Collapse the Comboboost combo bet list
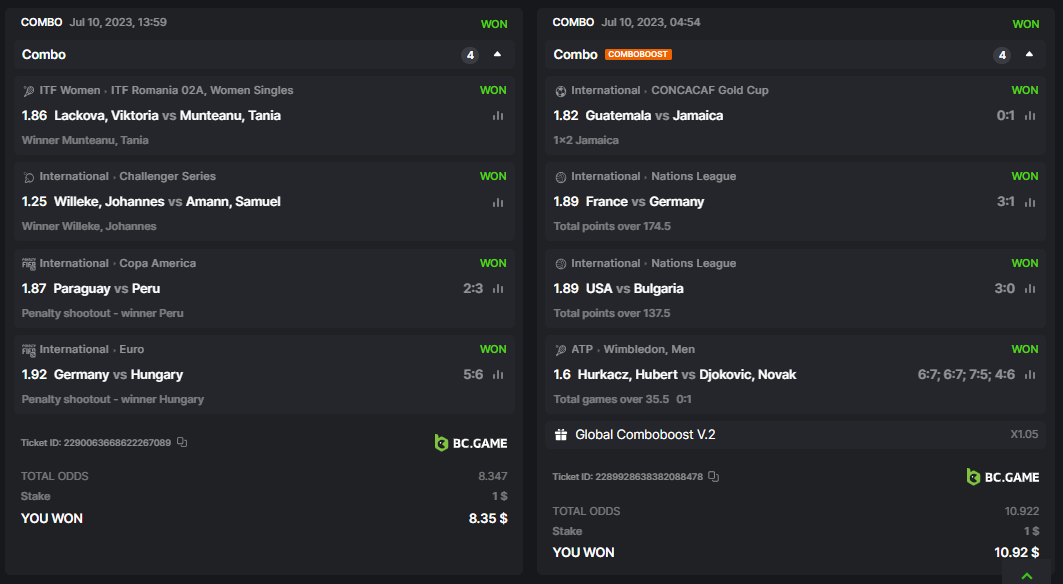The image size is (1063, 584). point(1029,55)
